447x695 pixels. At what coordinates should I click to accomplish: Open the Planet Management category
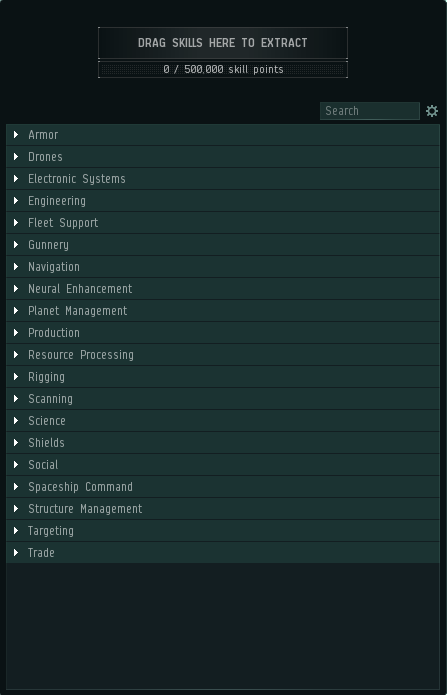tap(223, 311)
